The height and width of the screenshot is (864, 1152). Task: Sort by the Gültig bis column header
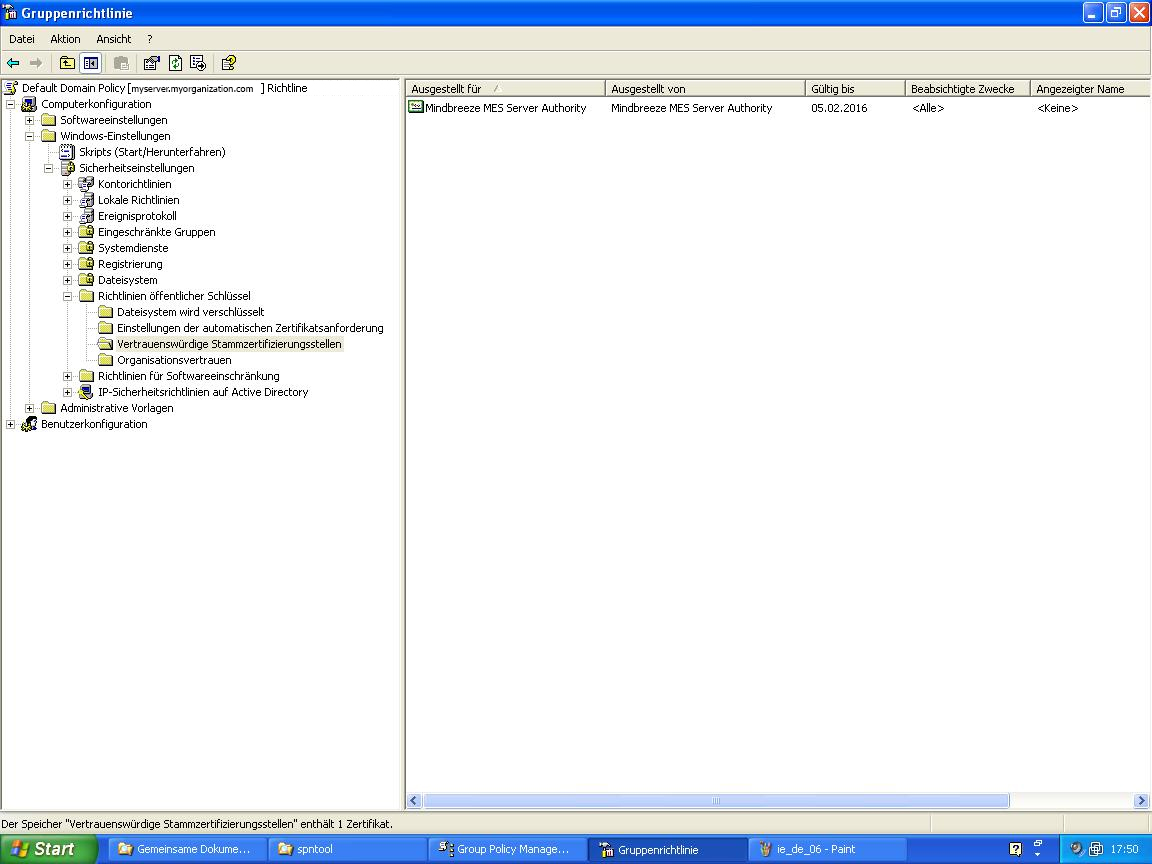pos(854,89)
